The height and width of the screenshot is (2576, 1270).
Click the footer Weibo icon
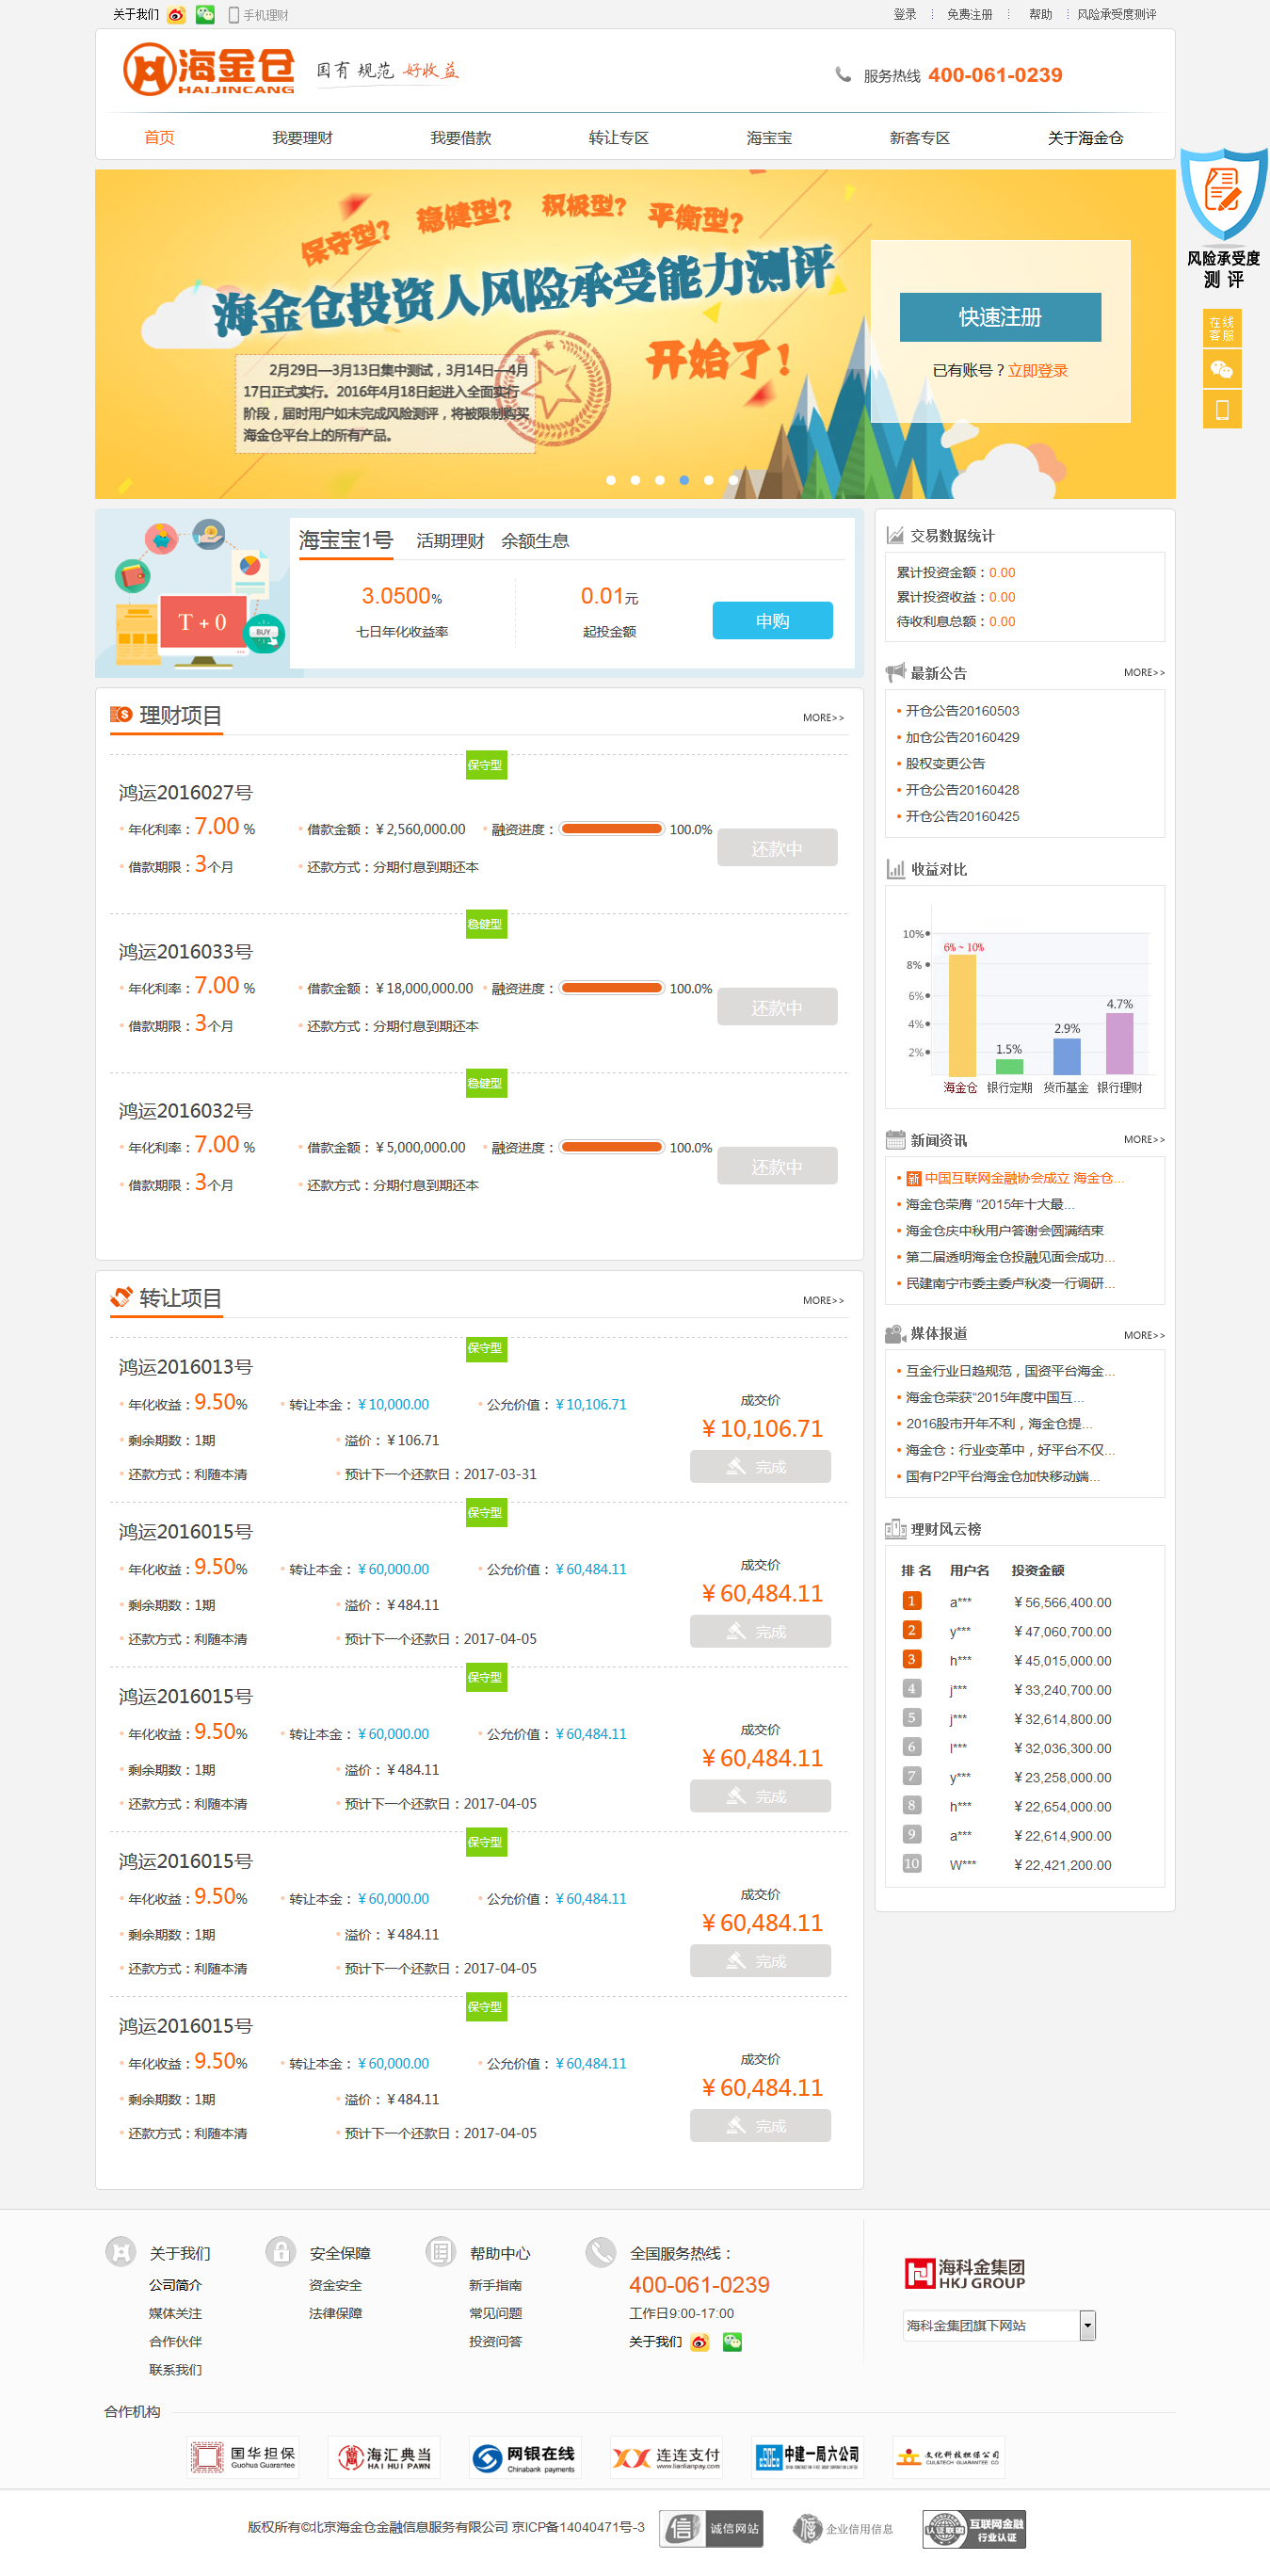pos(700,2342)
